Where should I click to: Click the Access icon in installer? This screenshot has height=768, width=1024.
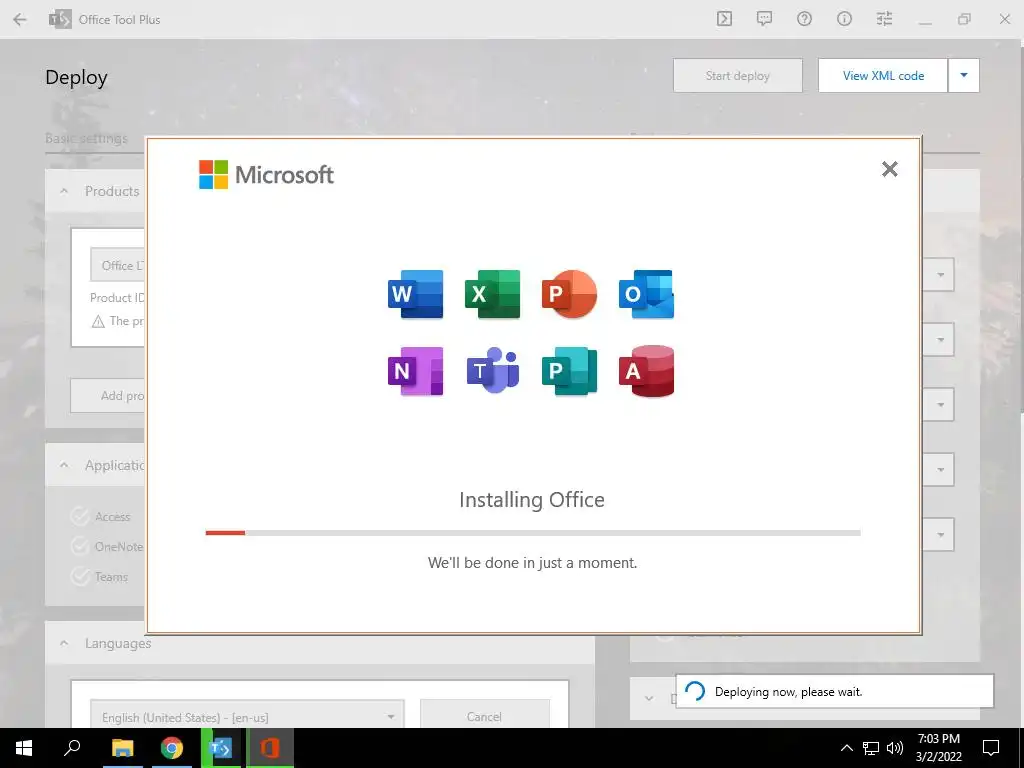[x=647, y=371]
